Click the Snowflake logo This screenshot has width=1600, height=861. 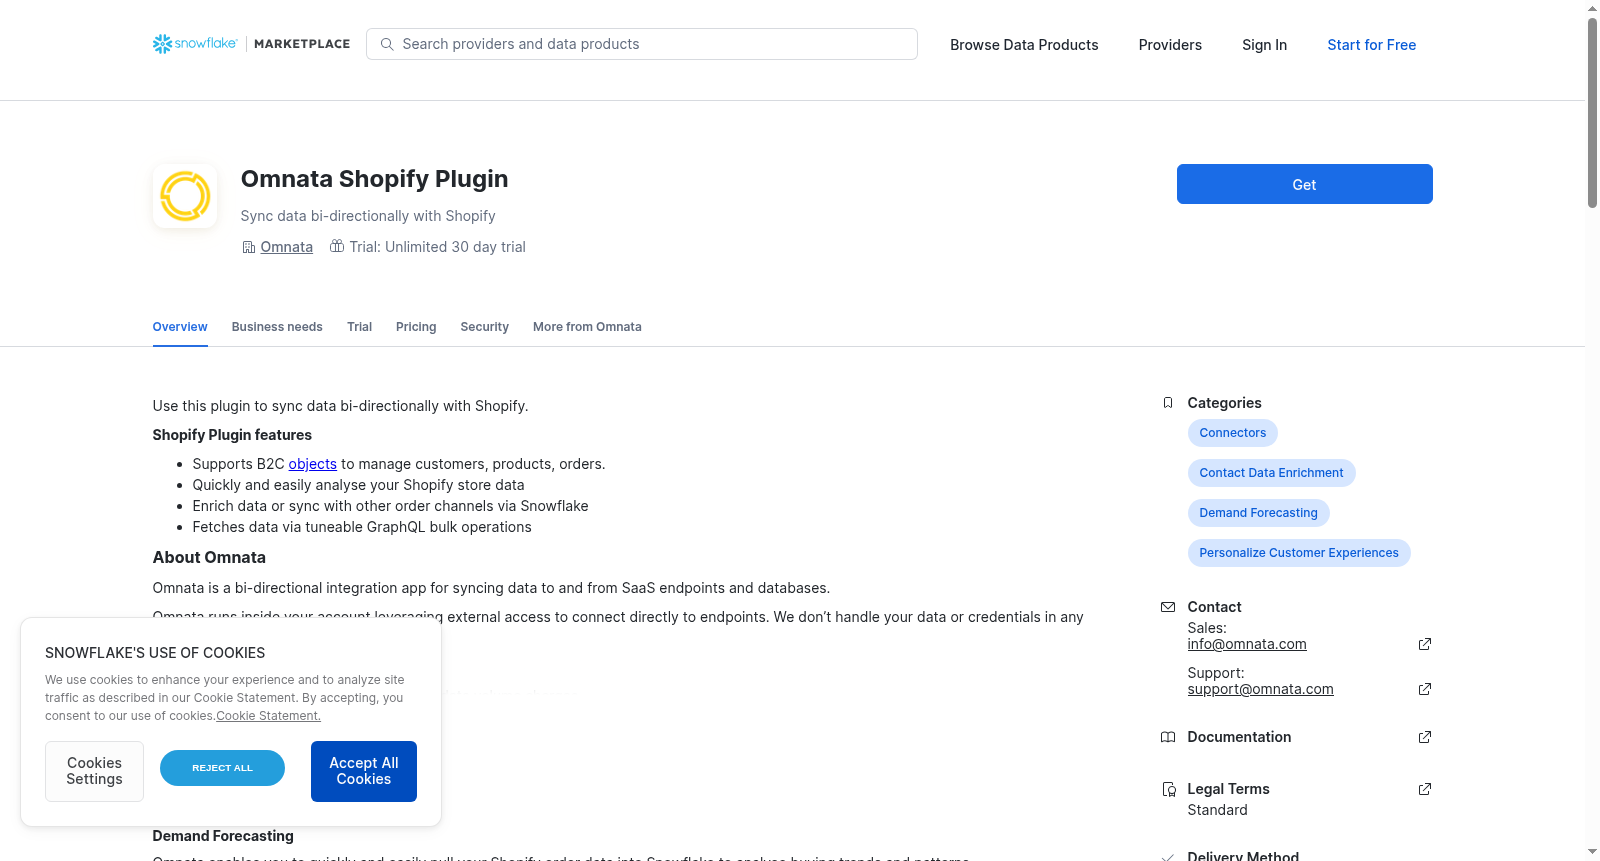click(195, 44)
